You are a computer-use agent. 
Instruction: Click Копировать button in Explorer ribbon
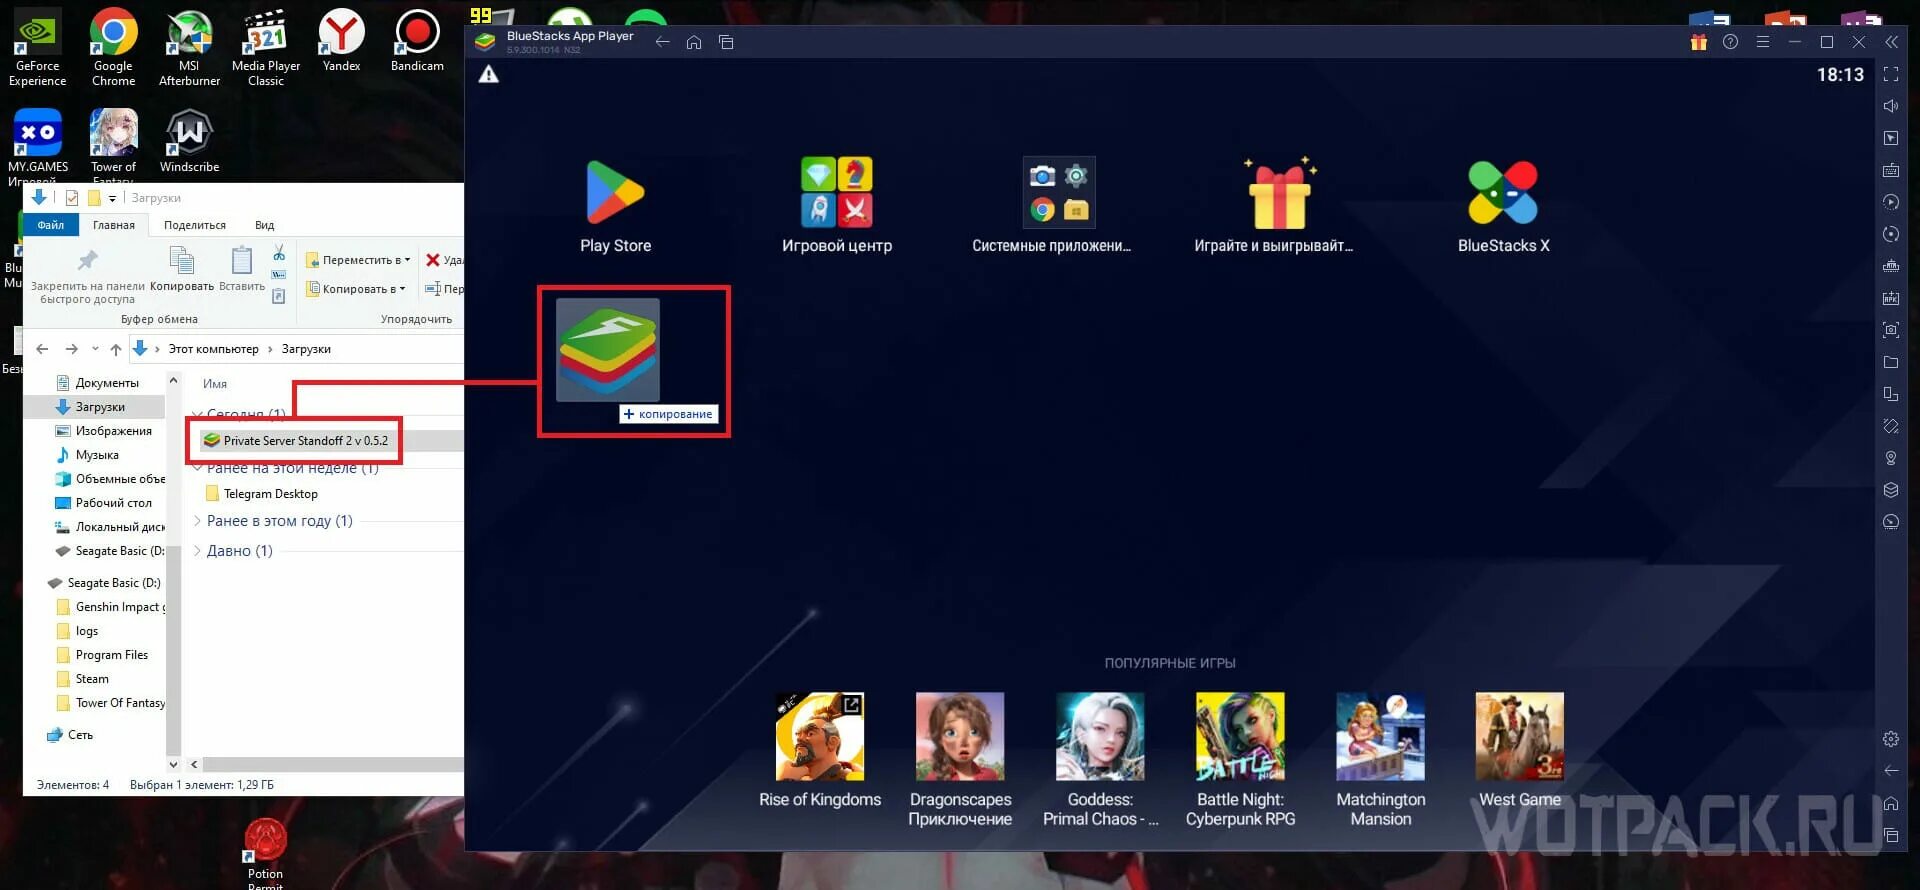click(x=182, y=269)
